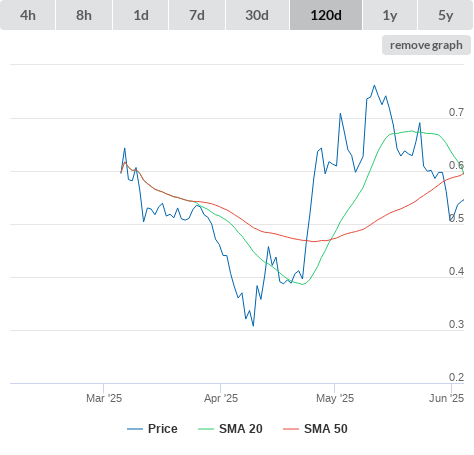This screenshot has width=474, height=455.
Task: Click the 0.3 y-axis value
Action: click(x=456, y=324)
